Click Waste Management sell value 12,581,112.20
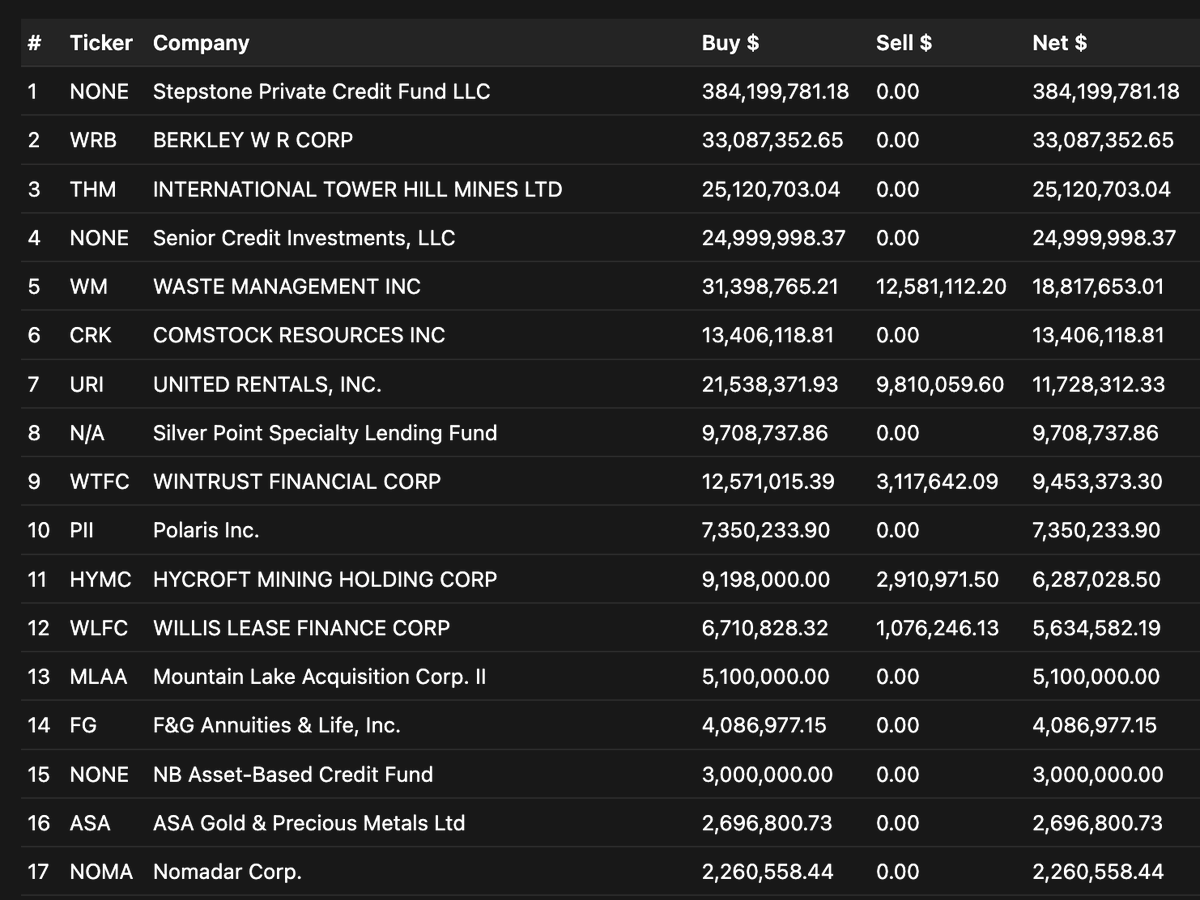 tap(941, 287)
